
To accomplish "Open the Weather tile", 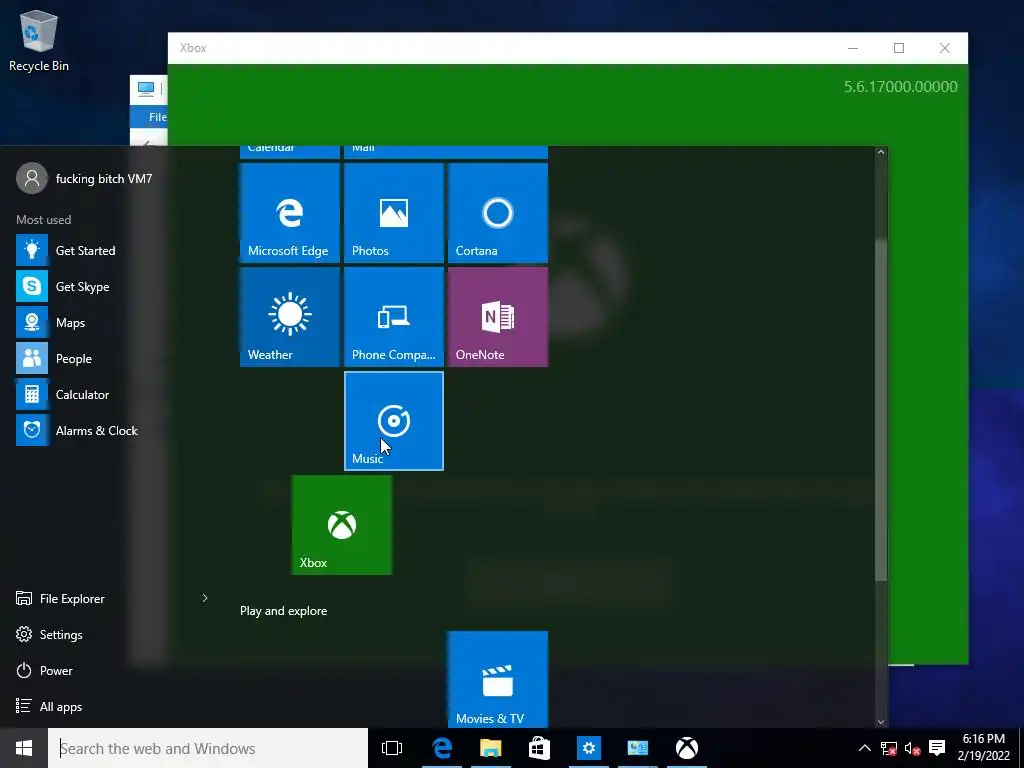I will [290, 317].
